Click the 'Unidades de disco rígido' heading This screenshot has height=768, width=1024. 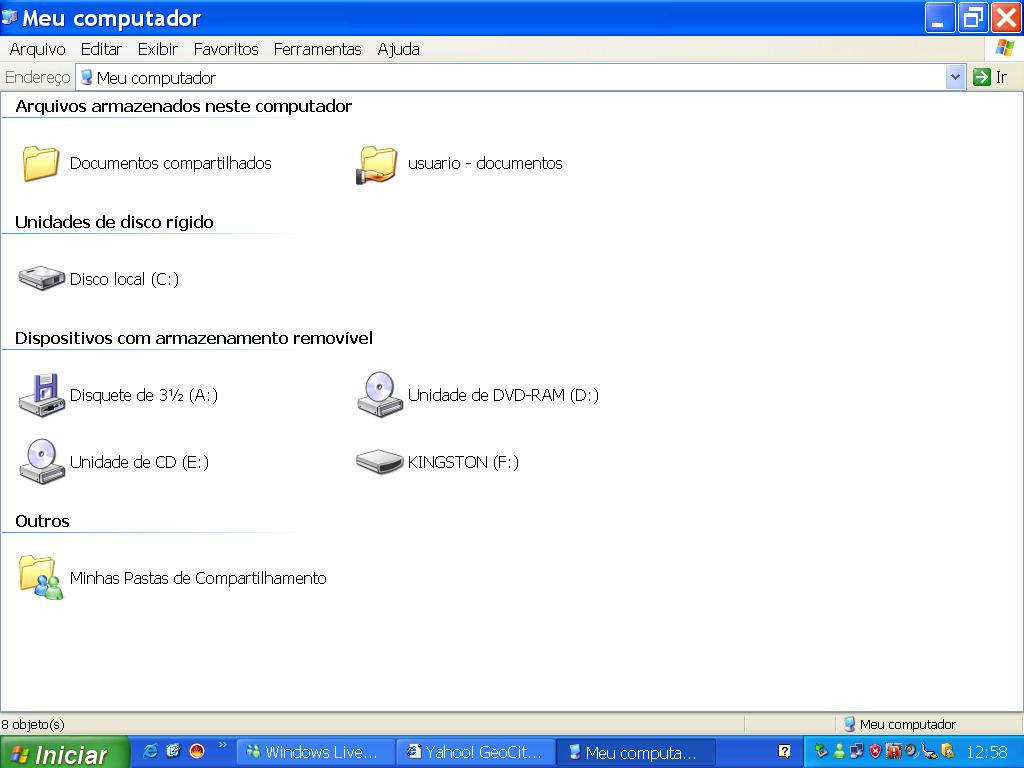click(x=114, y=222)
